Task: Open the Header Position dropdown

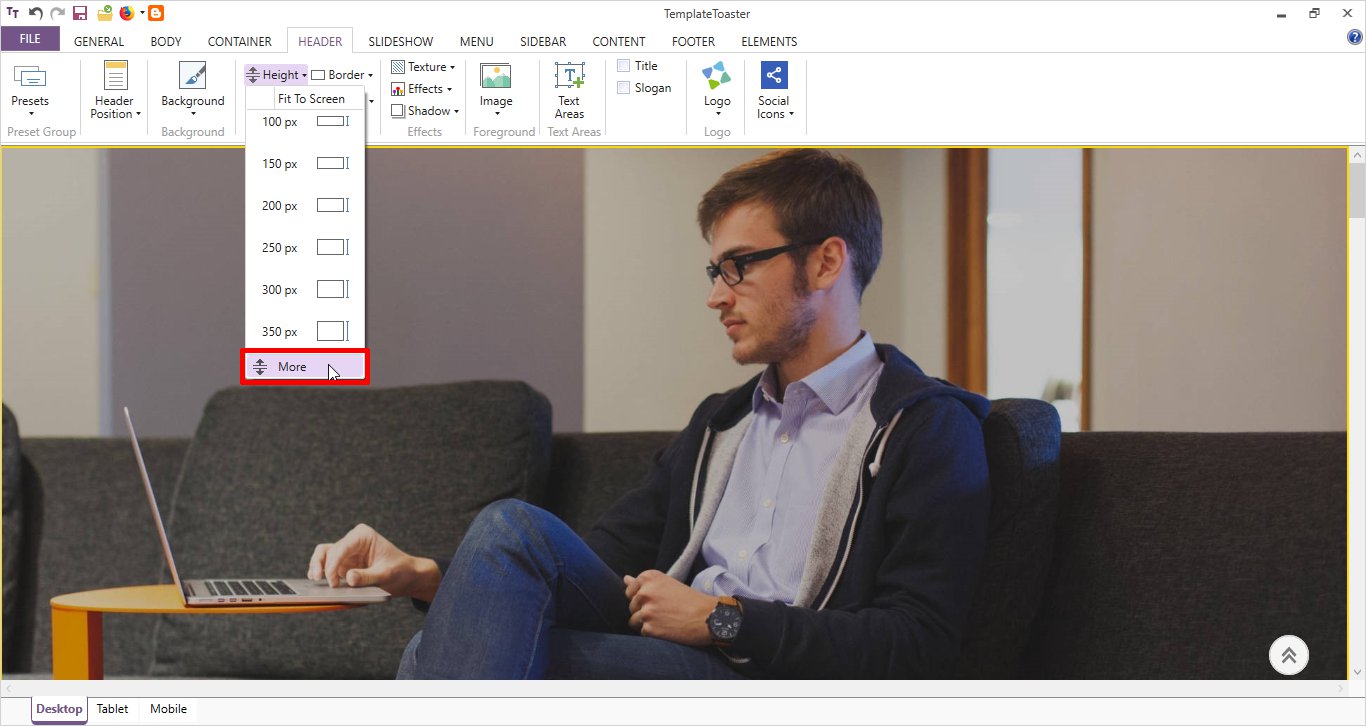Action: [x=116, y=107]
